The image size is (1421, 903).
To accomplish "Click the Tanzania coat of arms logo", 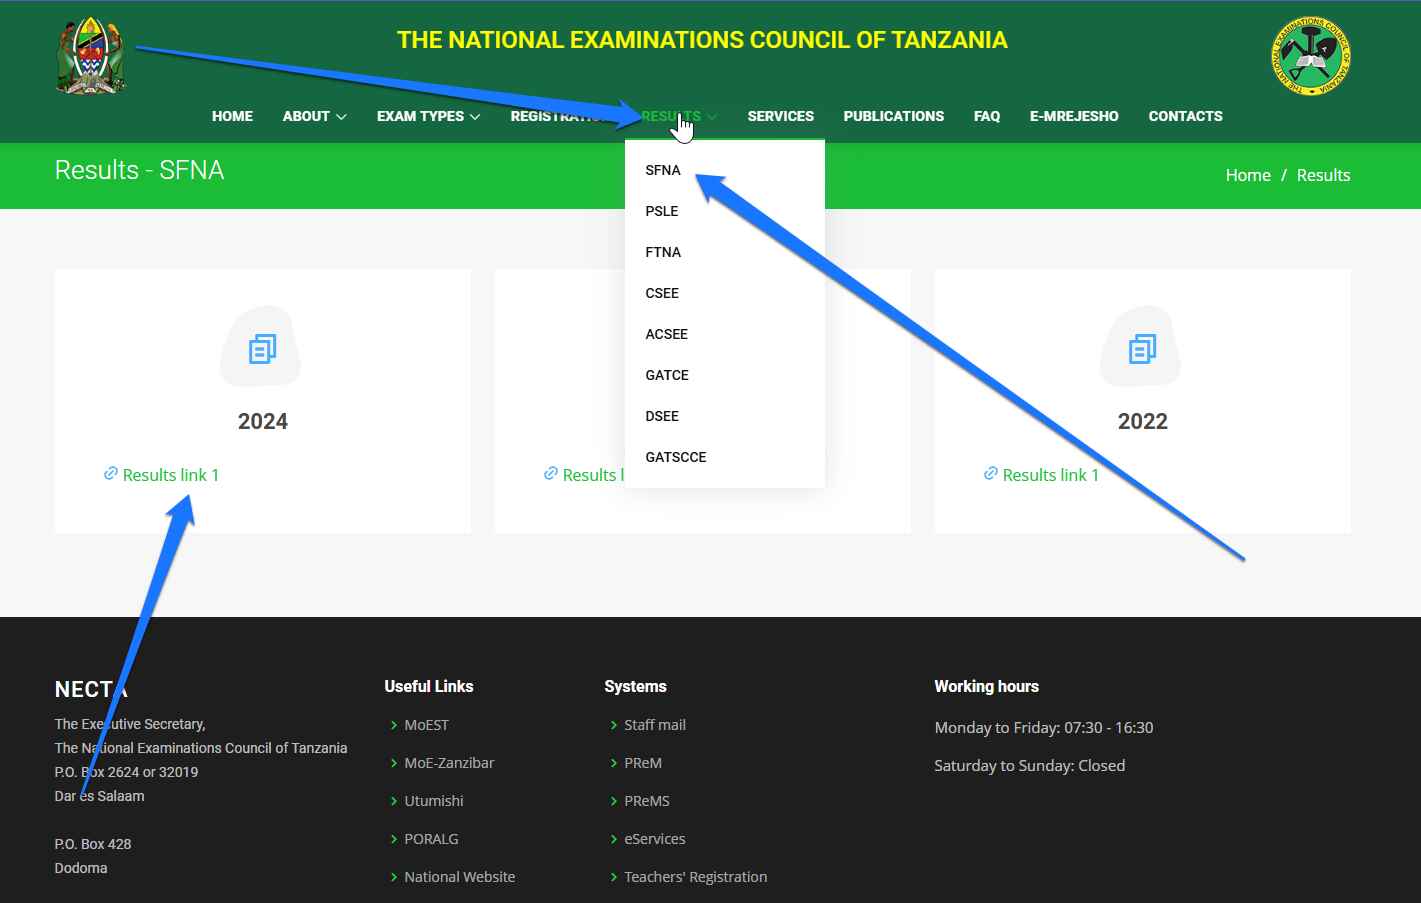I will pos(91,56).
